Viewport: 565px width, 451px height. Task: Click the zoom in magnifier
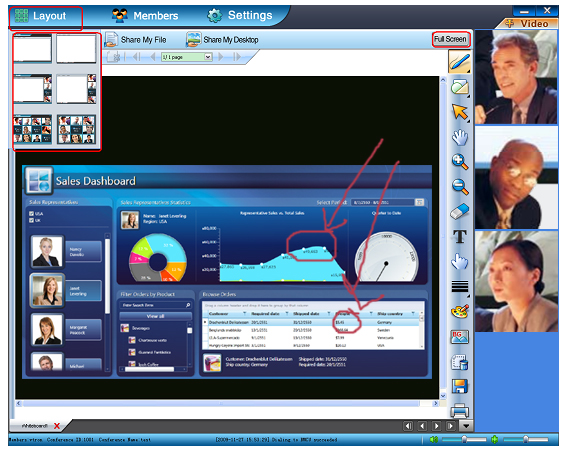tap(460, 162)
